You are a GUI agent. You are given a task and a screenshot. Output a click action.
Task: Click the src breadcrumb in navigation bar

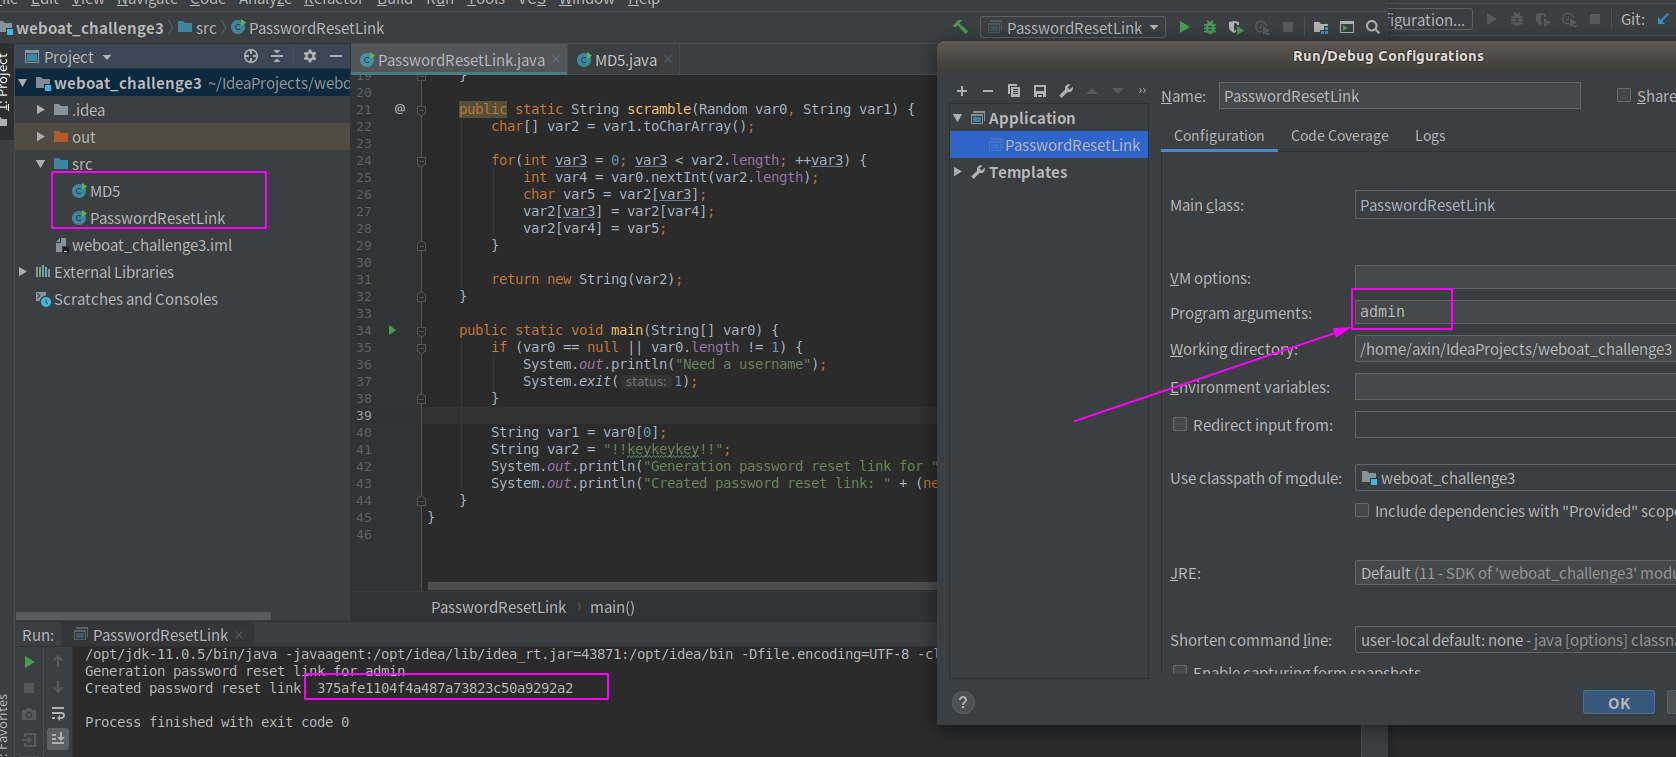(x=205, y=28)
